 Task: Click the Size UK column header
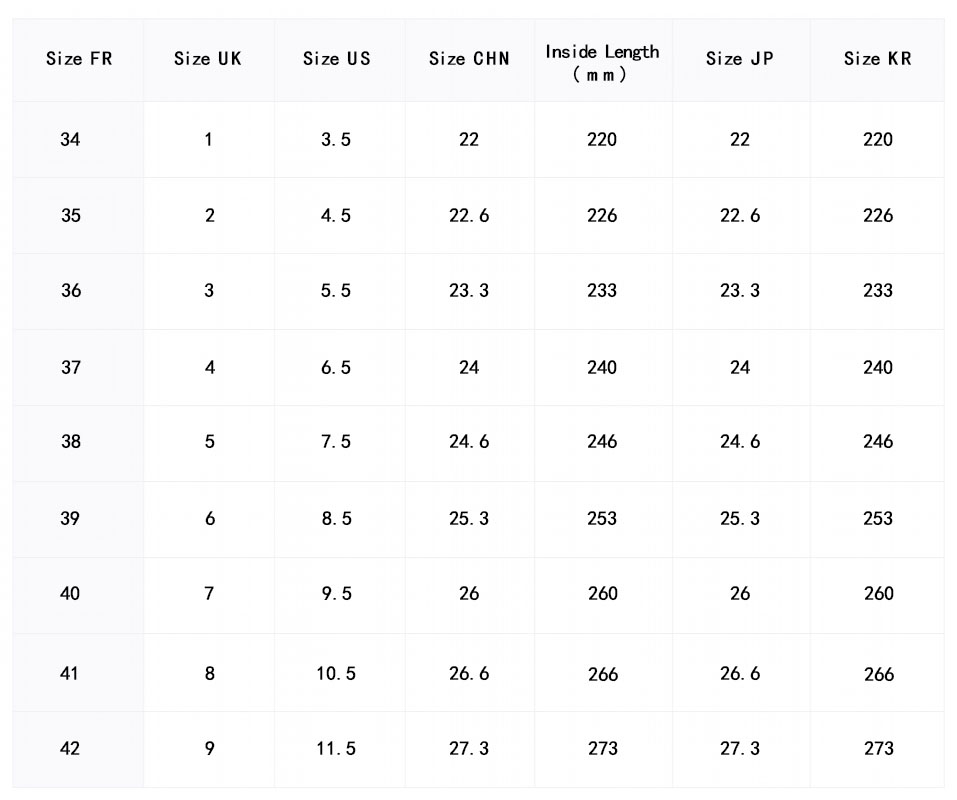[208, 59]
